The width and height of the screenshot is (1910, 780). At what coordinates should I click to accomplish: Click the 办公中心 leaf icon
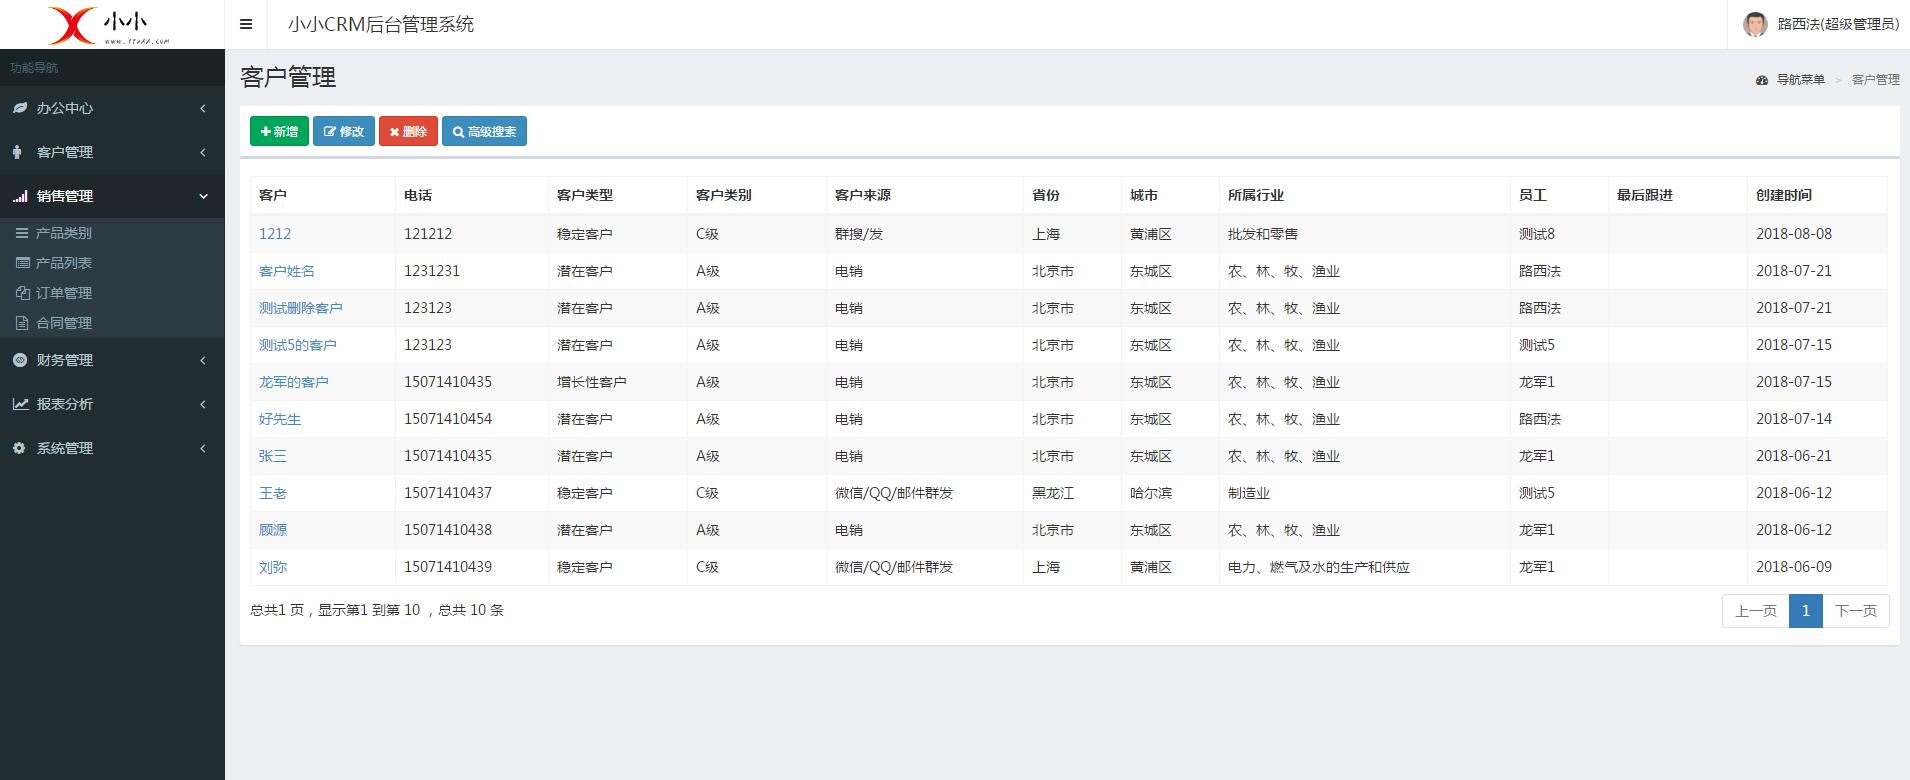20,108
